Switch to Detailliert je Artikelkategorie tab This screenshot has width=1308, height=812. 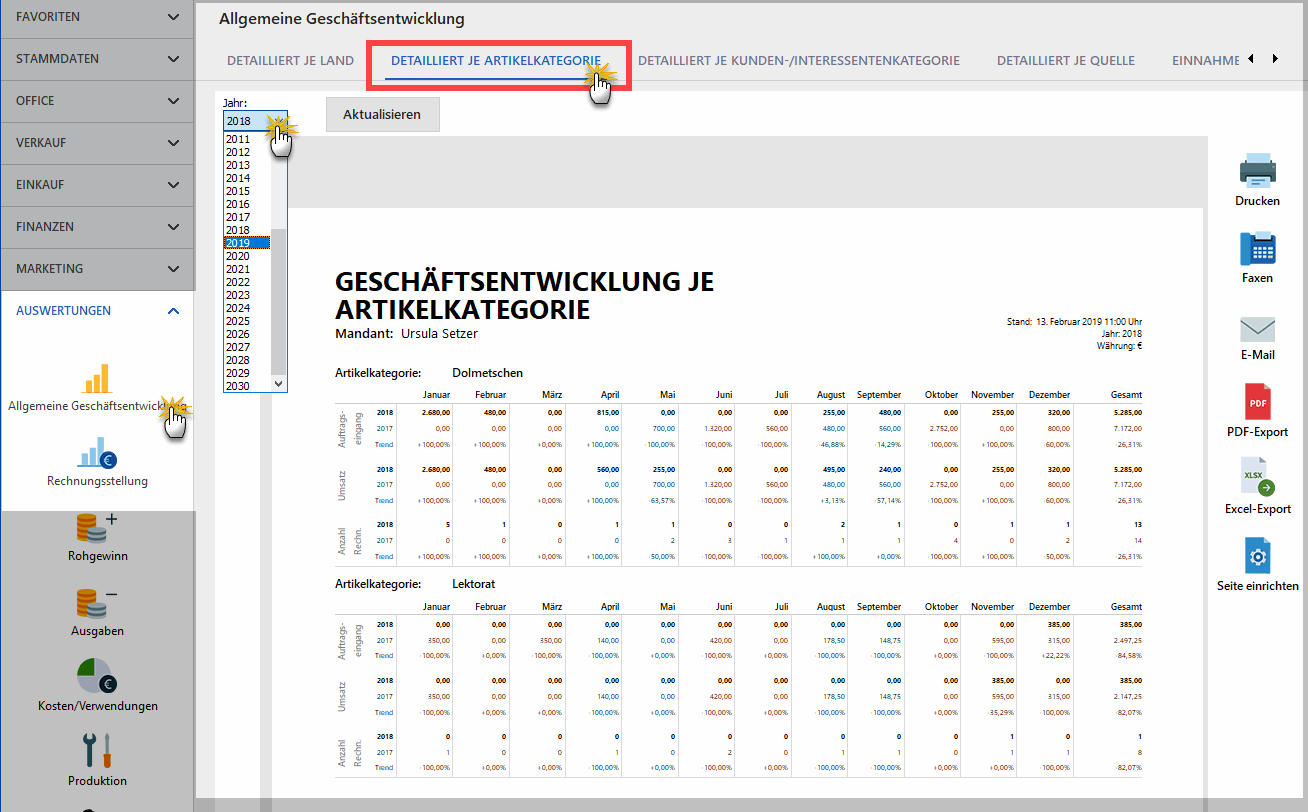[x=496, y=60]
